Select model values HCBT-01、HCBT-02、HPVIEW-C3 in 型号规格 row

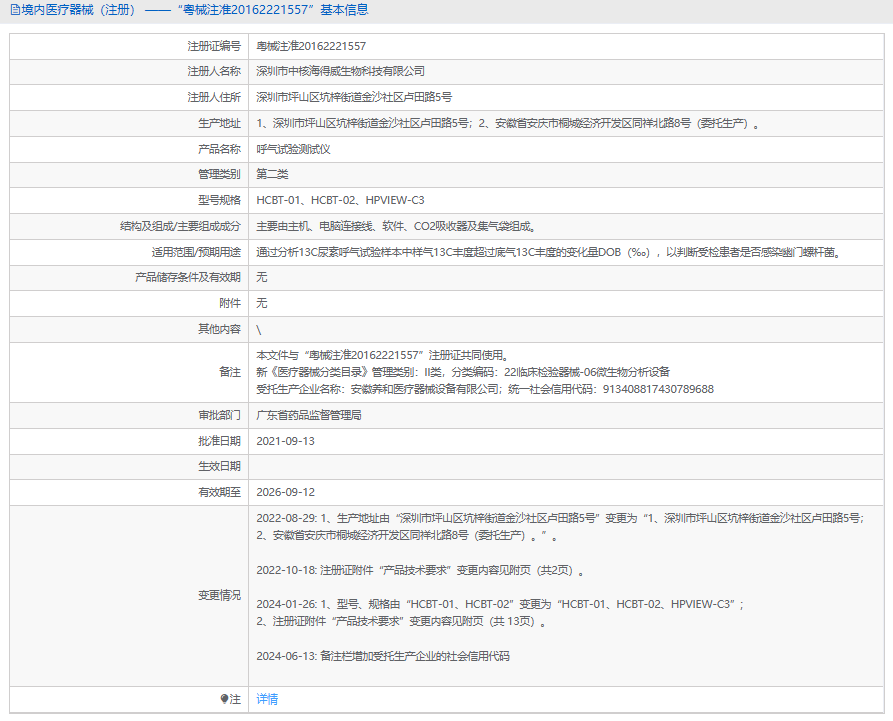point(341,200)
